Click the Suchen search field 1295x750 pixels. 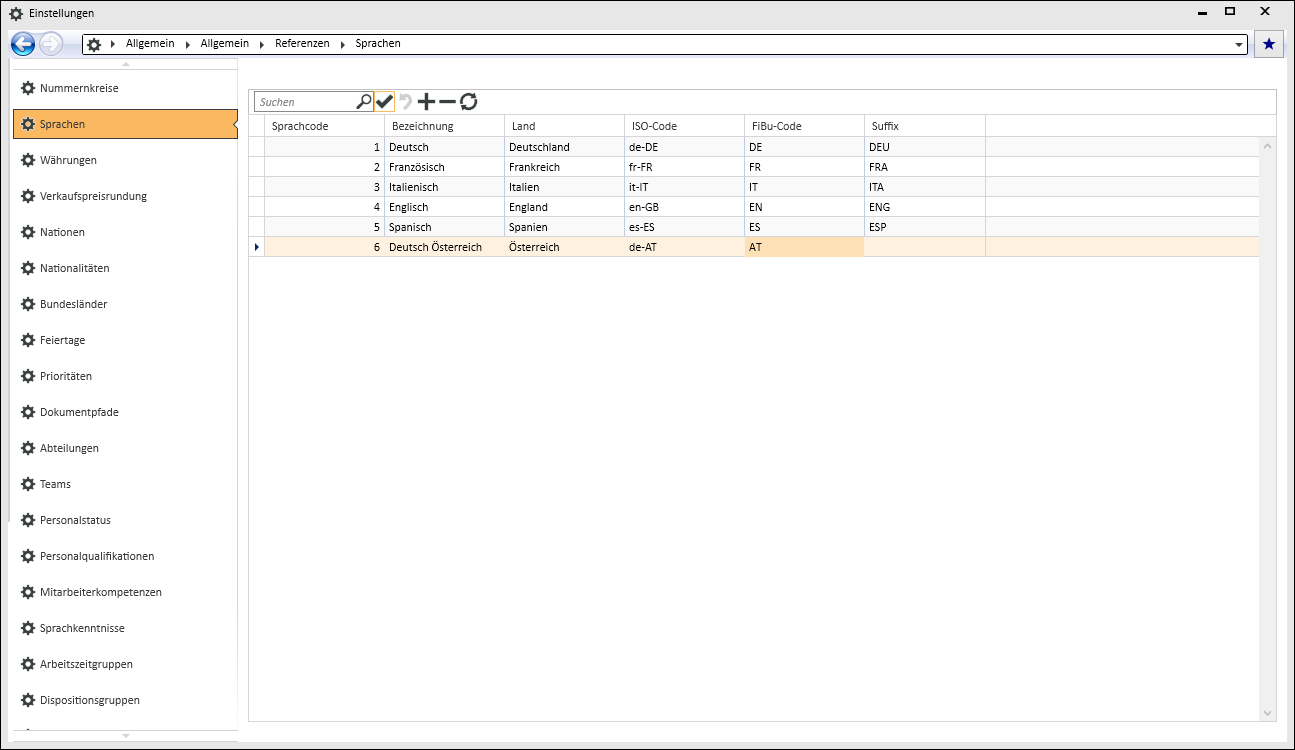click(305, 102)
